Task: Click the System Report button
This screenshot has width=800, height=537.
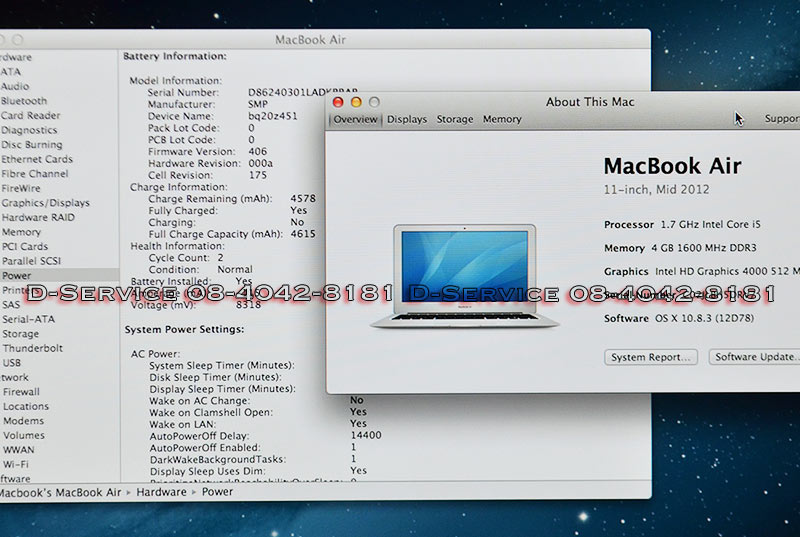Action: point(651,357)
